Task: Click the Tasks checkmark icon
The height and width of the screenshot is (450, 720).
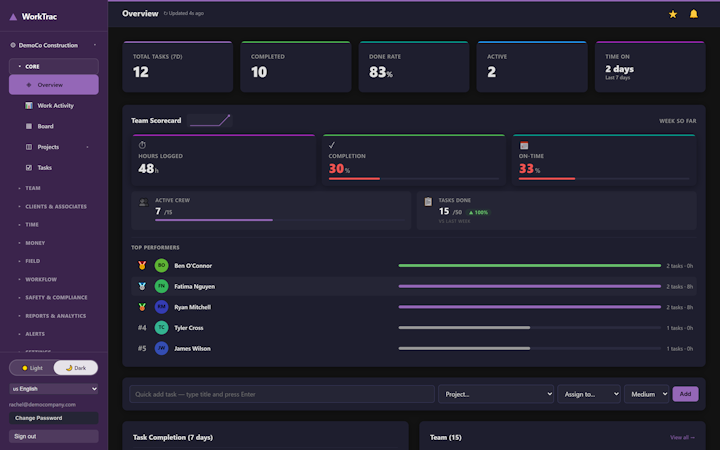Action: [x=29, y=168]
